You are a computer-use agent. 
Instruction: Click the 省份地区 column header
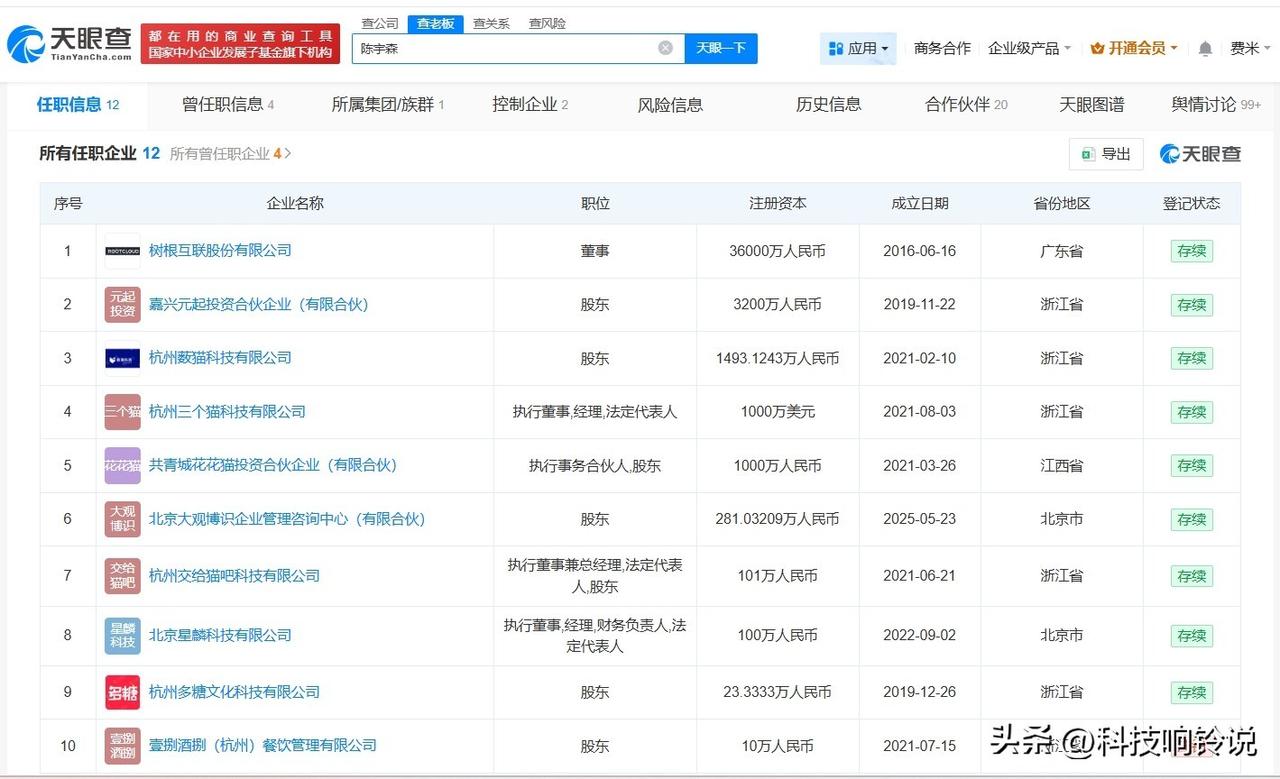(1062, 203)
